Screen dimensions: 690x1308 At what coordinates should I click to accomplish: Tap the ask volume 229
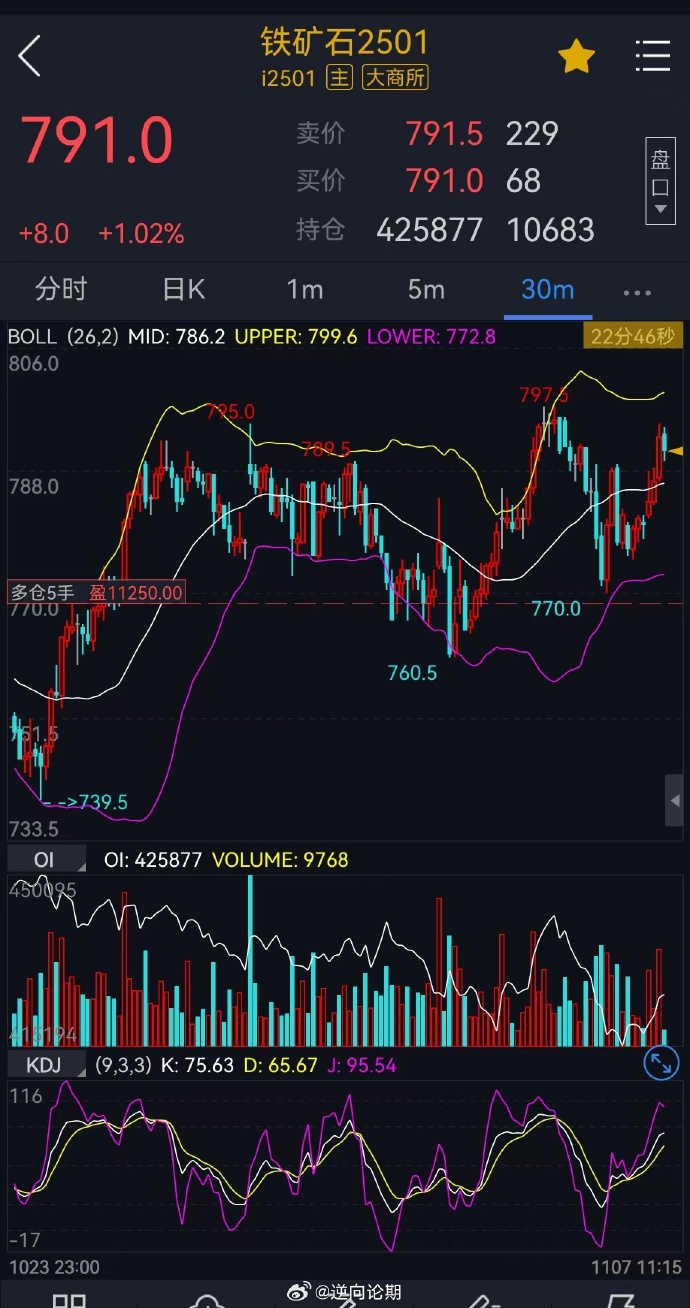click(x=532, y=134)
